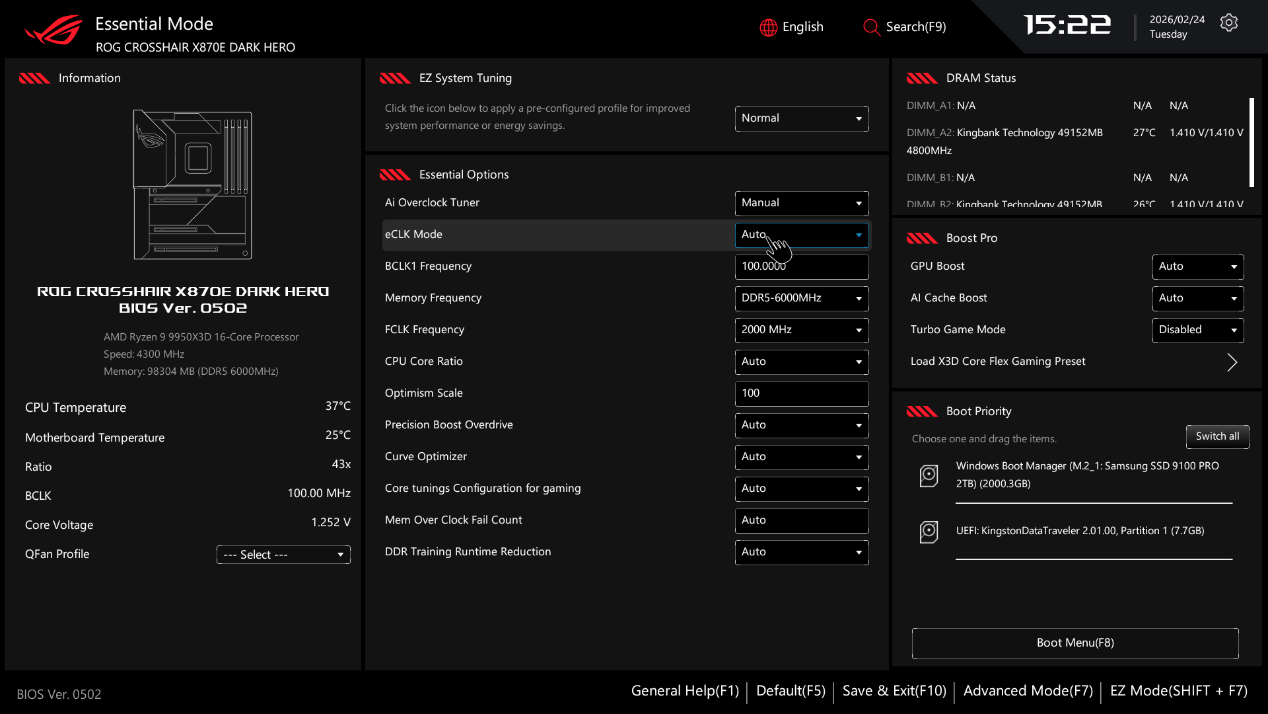Image resolution: width=1268 pixels, height=714 pixels.
Task: Expand the EZ System Tuning Normal dropdown
Action: [x=801, y=118]
